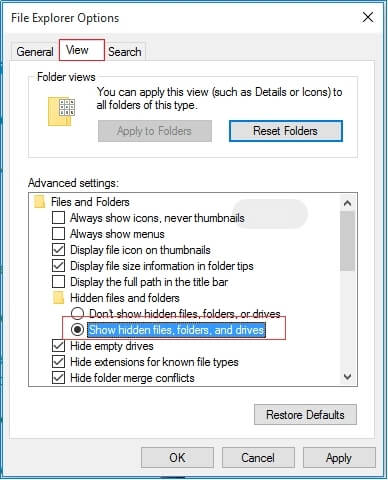
Task: Click the Advanced settings scrollbar thumb
Action: [x=347, y=241]
